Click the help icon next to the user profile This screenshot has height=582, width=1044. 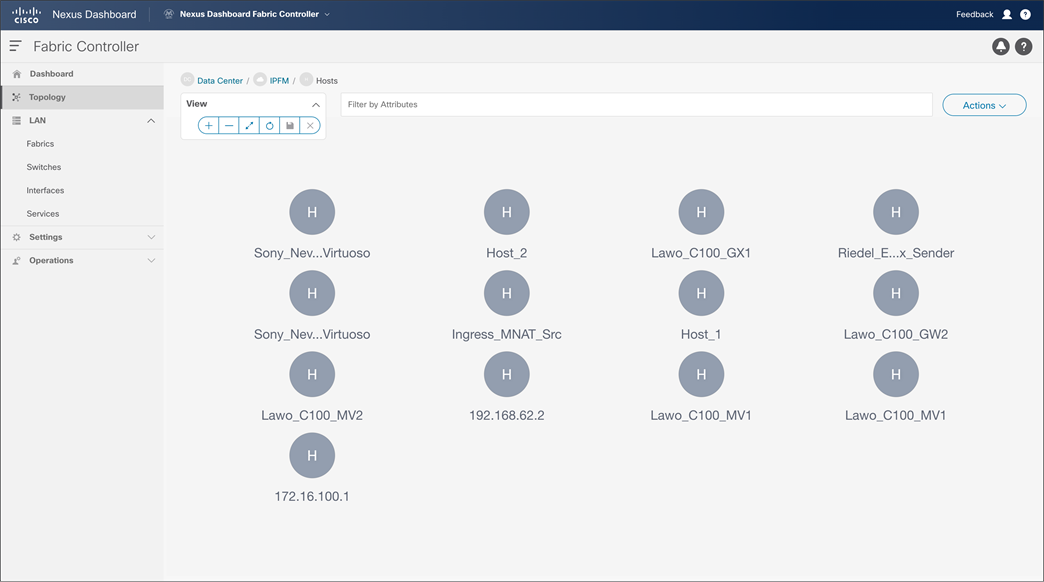pos(1025,14)
